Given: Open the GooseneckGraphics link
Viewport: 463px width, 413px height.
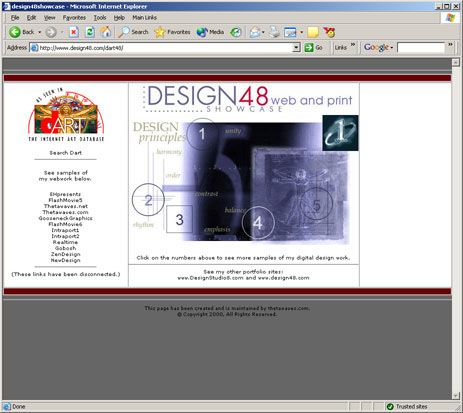Looking at the screenshot, I should point(65,218).
